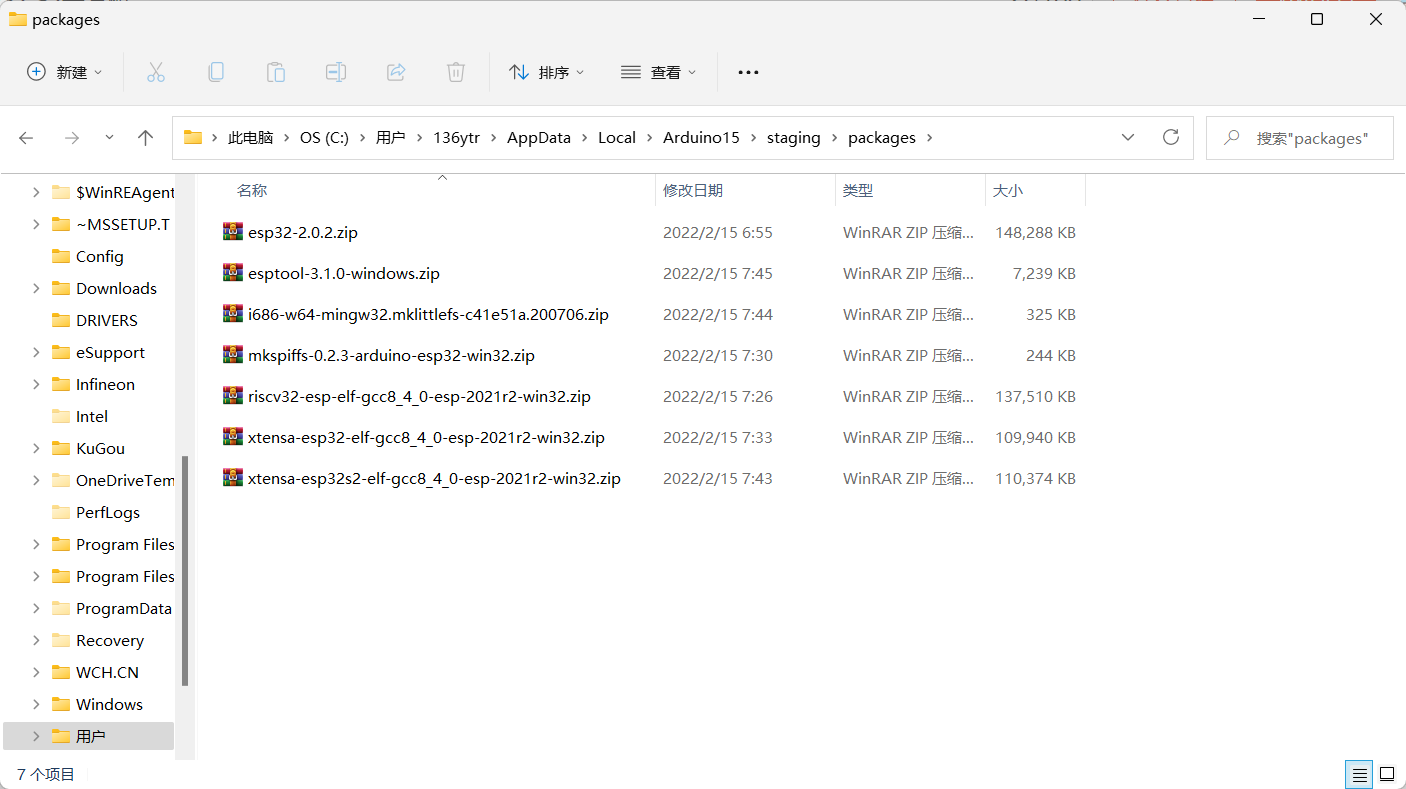Click Local in address breadcrumb

[617, 138]
